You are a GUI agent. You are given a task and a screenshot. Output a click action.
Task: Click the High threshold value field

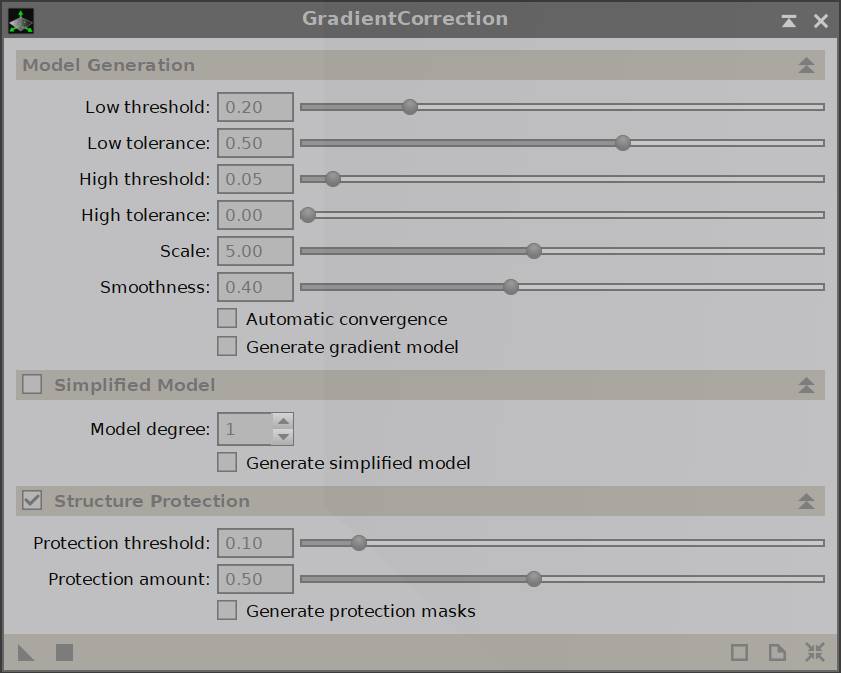pos(255,179)
